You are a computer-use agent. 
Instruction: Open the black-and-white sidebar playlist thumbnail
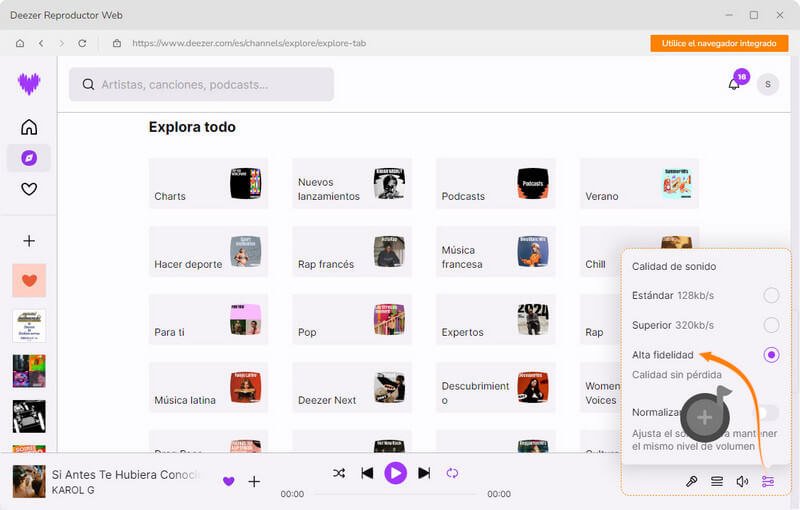point(29,417)
